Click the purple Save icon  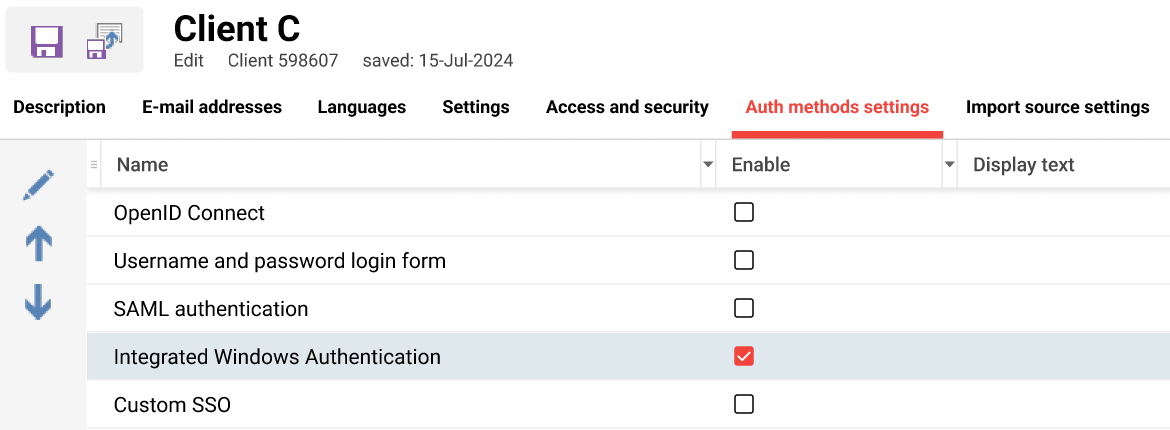coord(47,42)
